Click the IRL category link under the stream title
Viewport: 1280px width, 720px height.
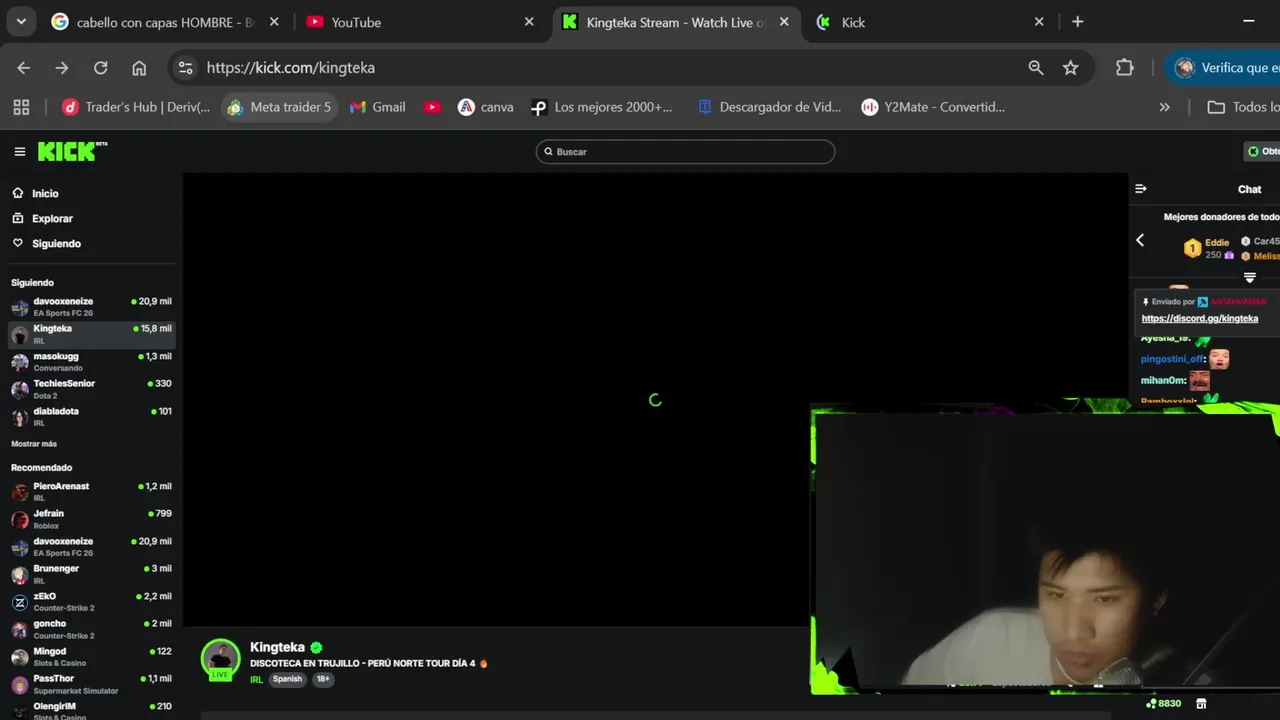tap(257, 679)
